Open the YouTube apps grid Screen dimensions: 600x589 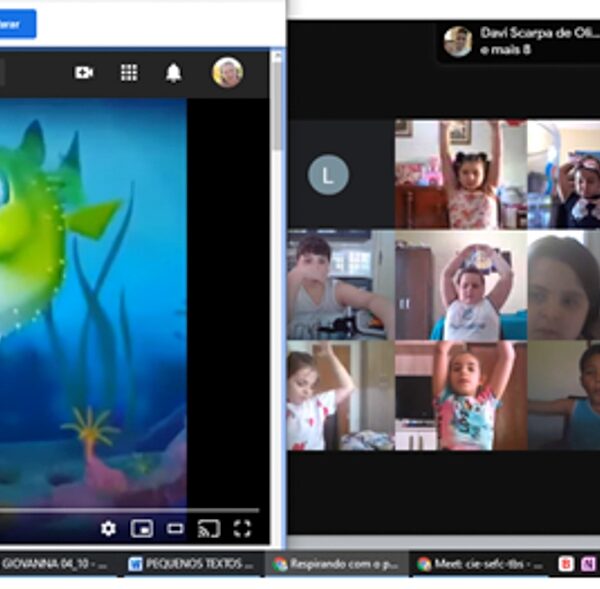click(129, 73)
